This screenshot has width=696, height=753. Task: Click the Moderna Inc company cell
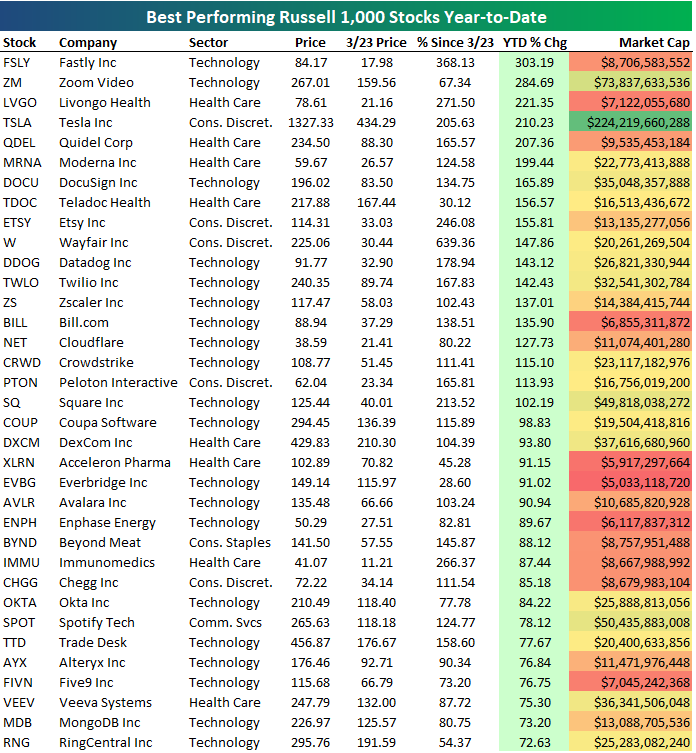[98, 163]
